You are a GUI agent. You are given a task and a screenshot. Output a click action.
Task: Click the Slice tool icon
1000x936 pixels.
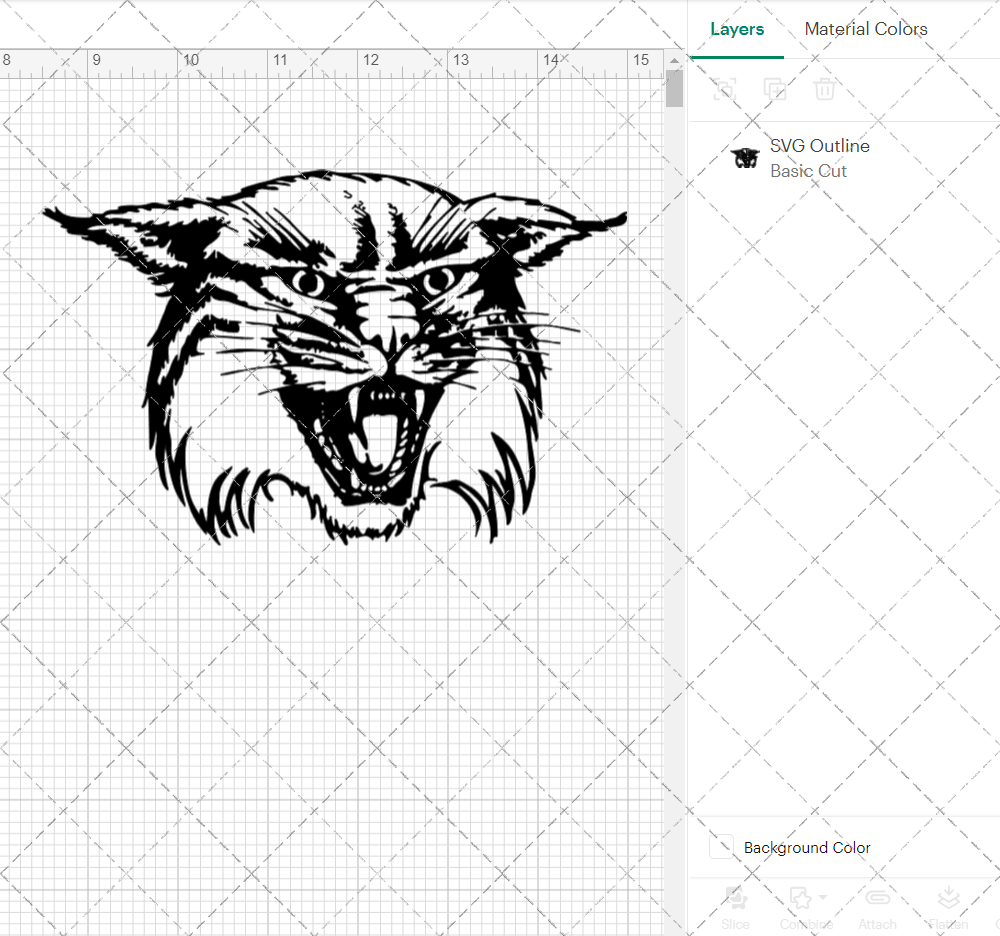tap(735, 898)
